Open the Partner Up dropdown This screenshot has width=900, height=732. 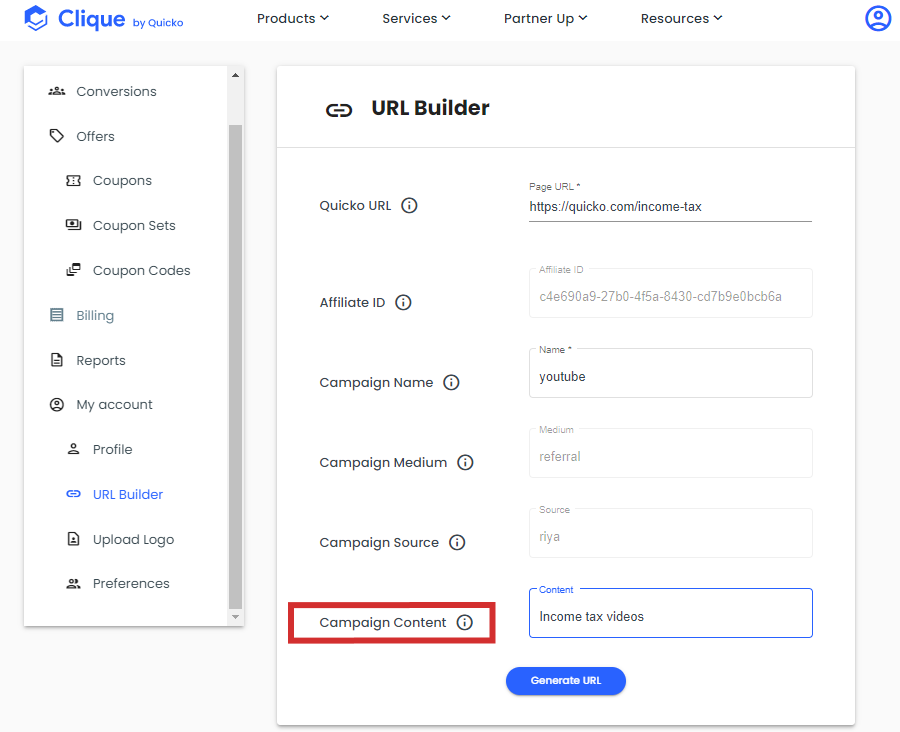[x=545, y=18]
